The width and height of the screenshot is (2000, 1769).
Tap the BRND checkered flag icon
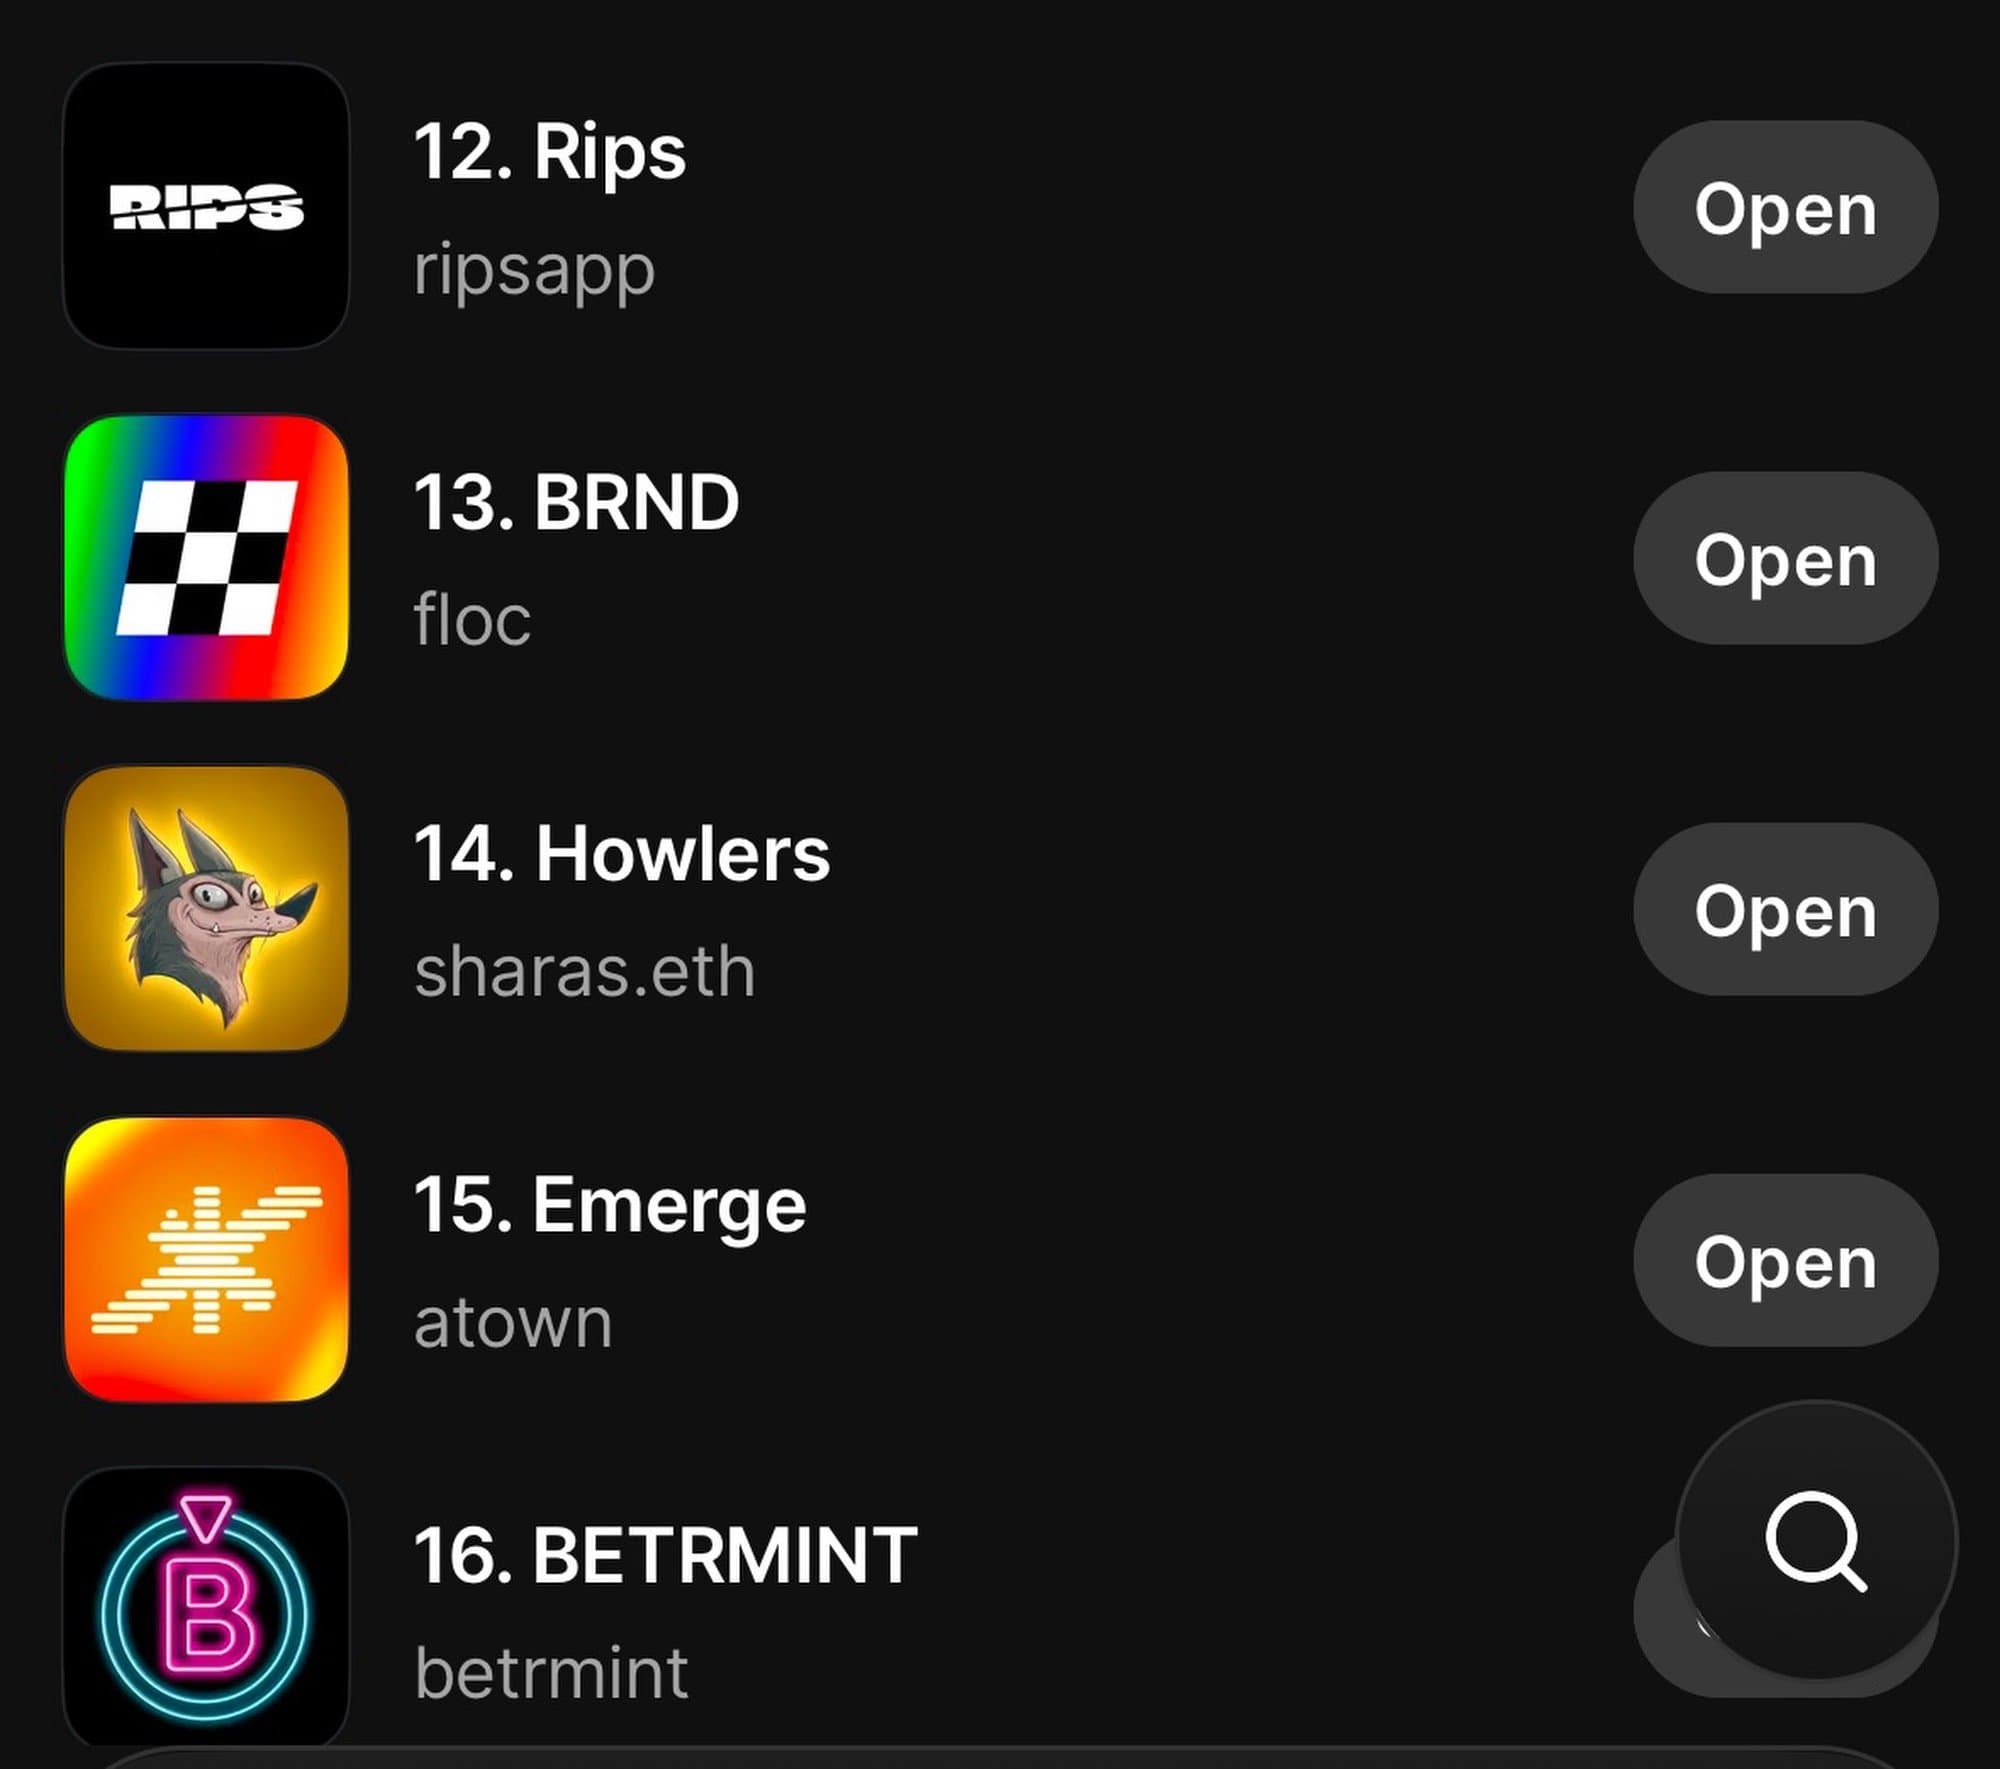(206, 557)
